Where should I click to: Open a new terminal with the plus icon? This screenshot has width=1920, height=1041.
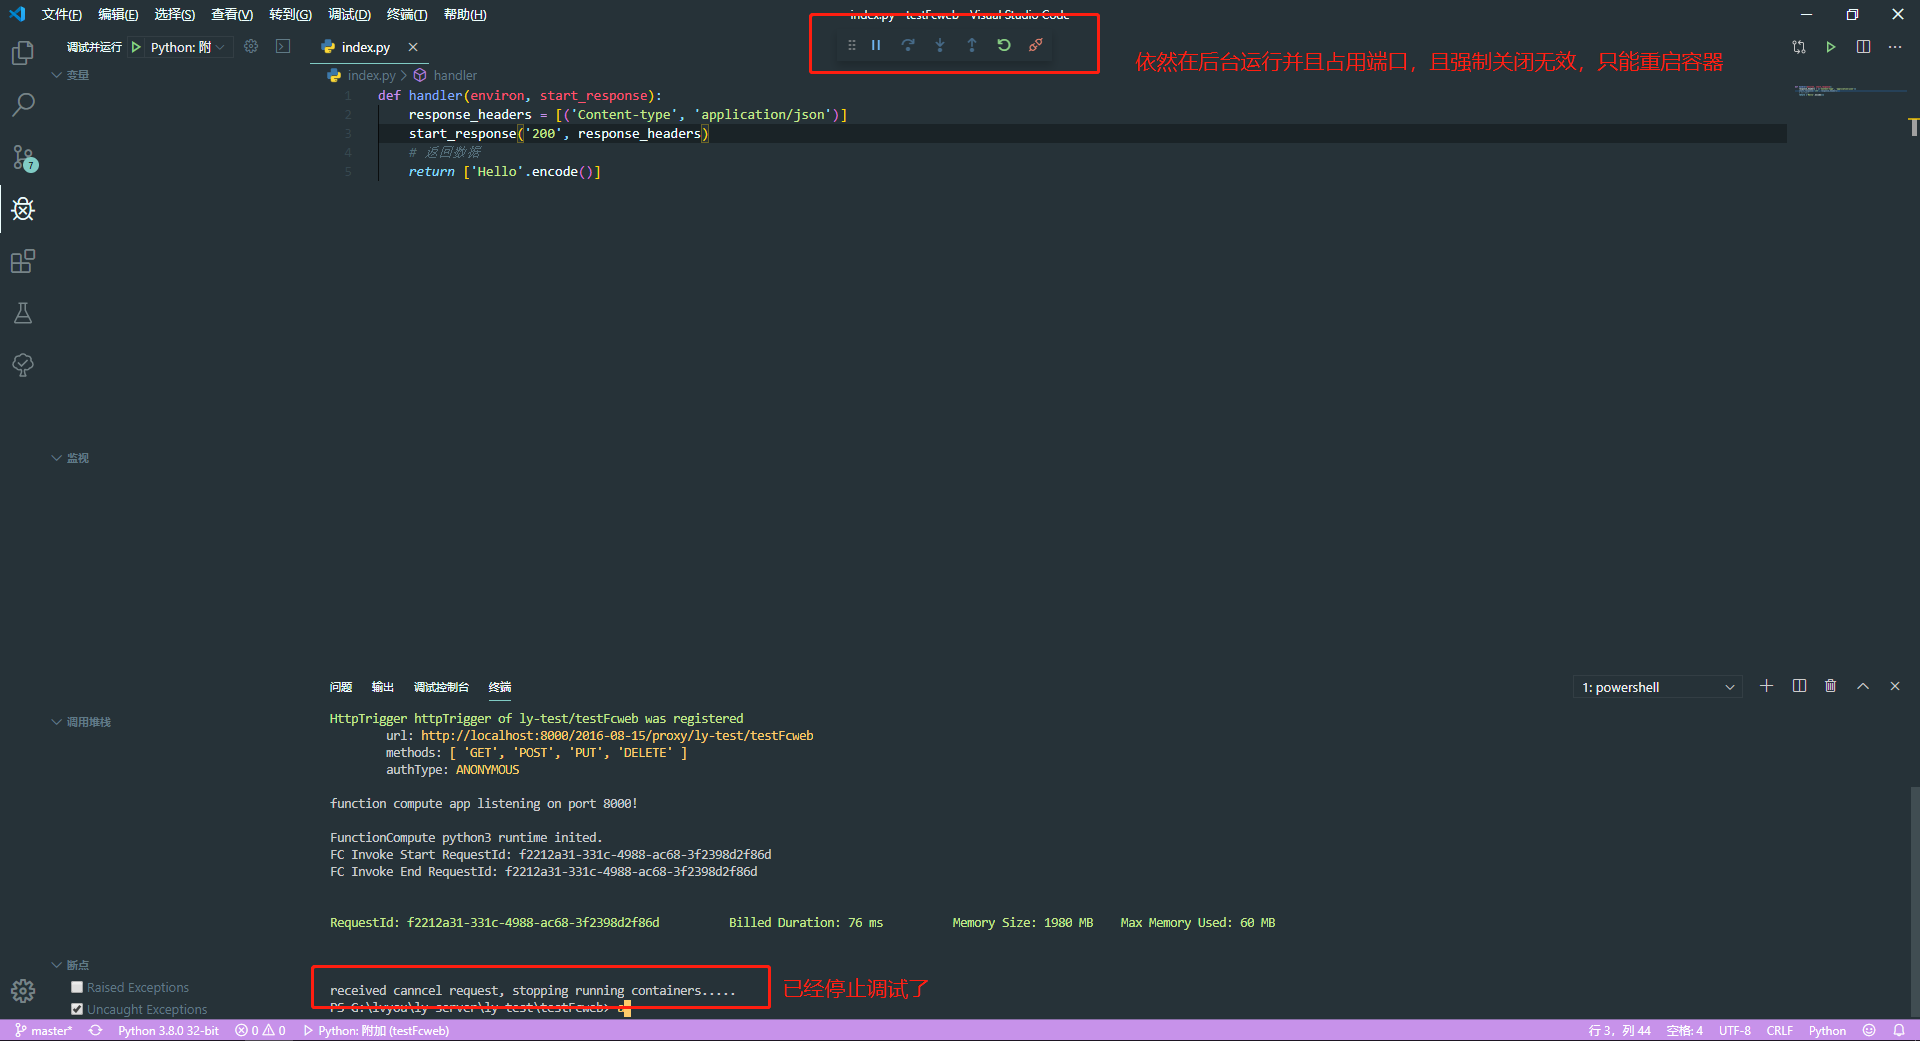(1766, 686)
